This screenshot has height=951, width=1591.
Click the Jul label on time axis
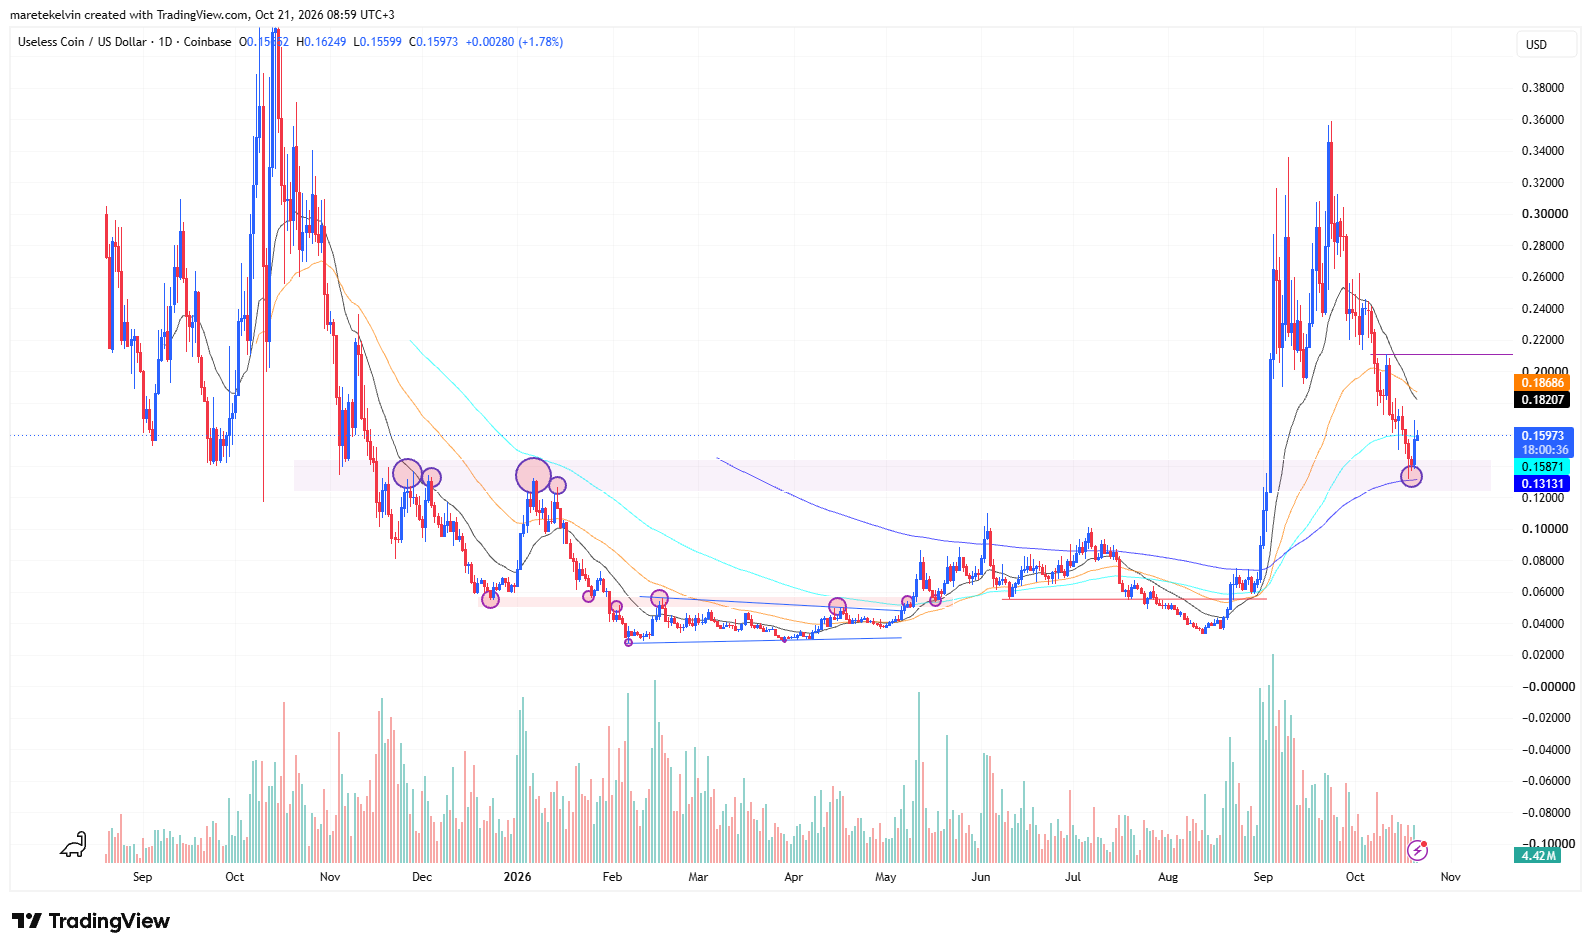coord(1073,877)
